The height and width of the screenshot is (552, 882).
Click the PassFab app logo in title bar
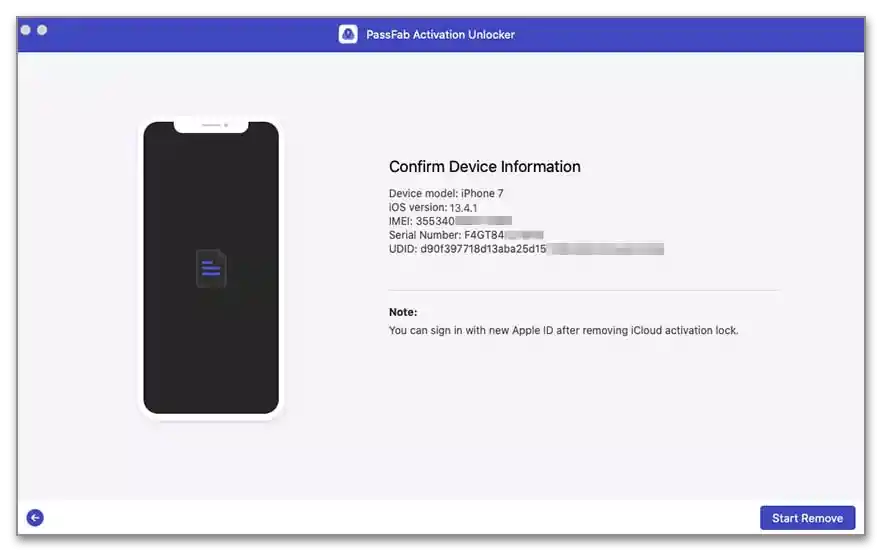point(348,34)
